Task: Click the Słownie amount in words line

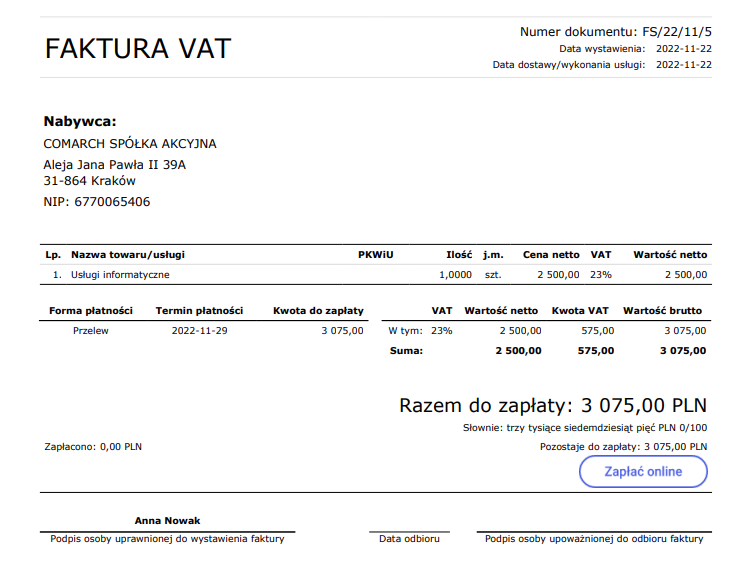Action: [x=585, y=428]
